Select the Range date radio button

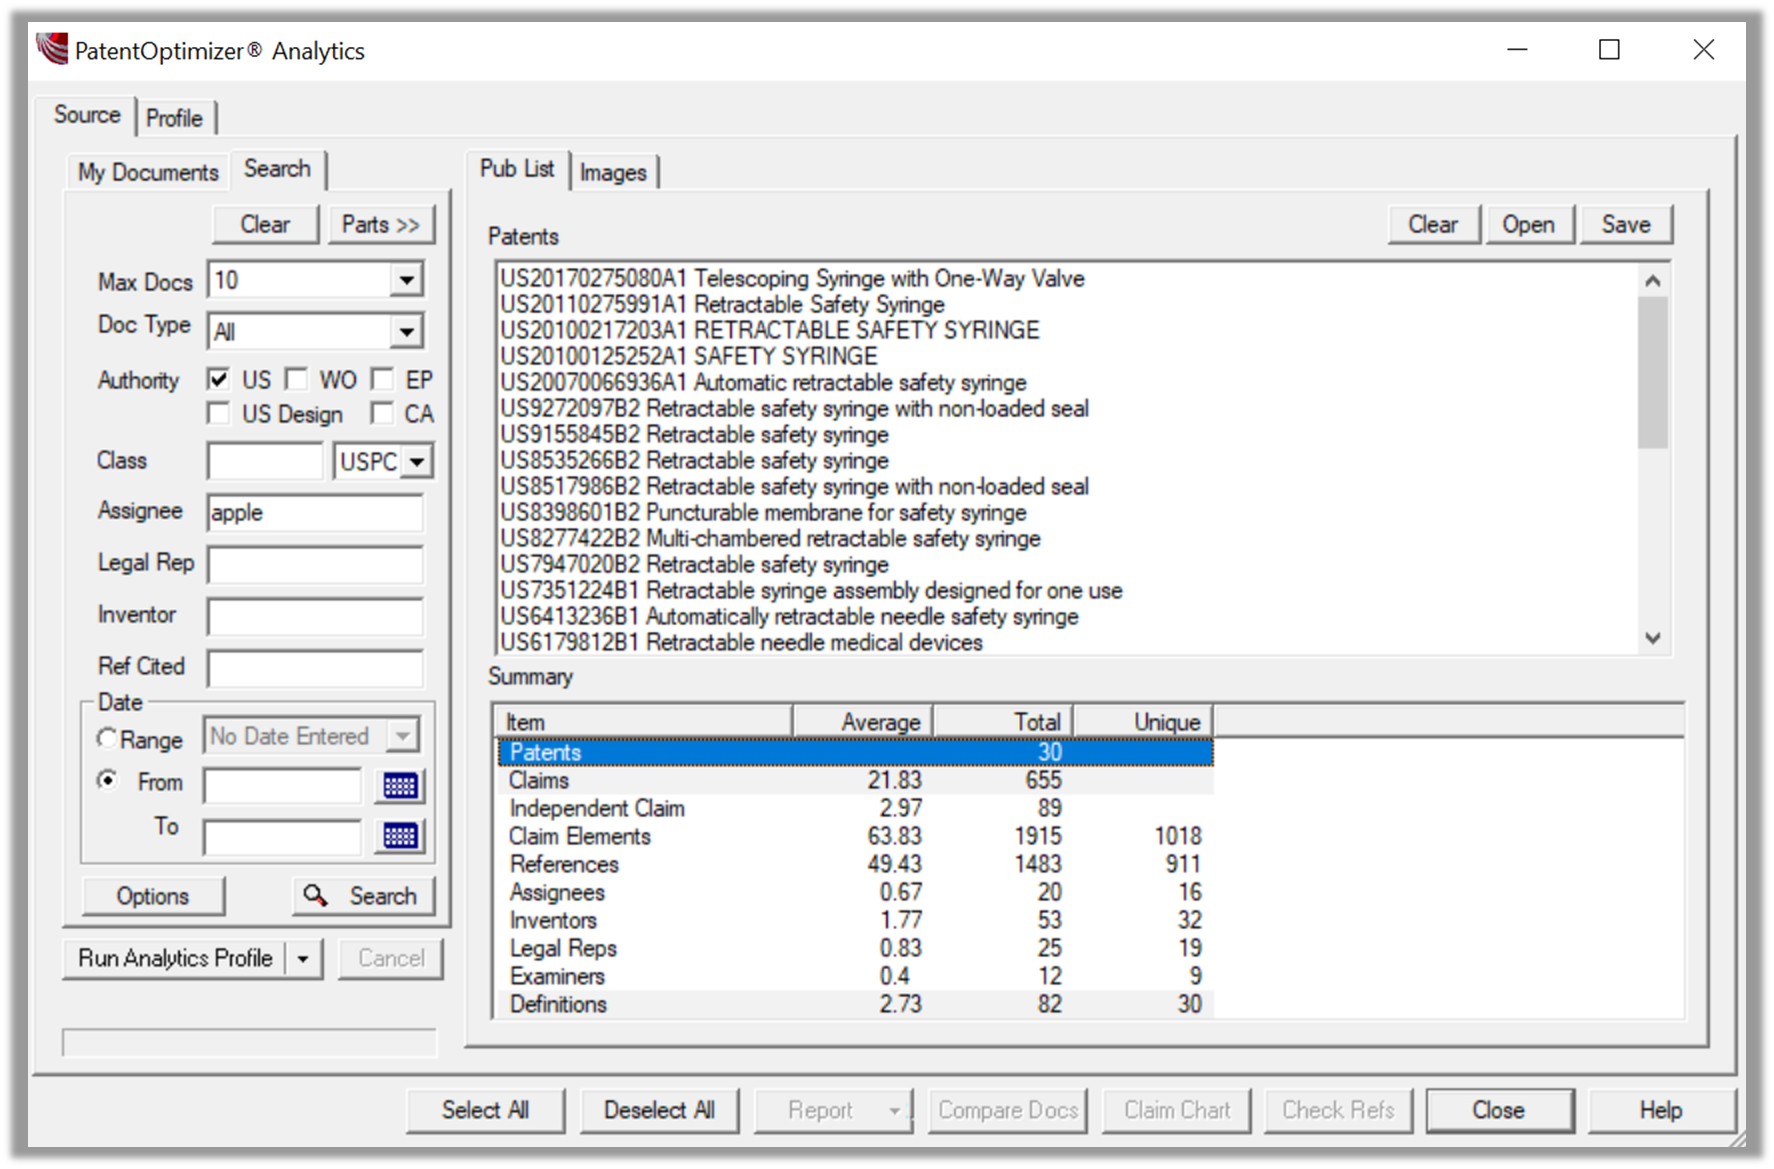click(107, 738)
